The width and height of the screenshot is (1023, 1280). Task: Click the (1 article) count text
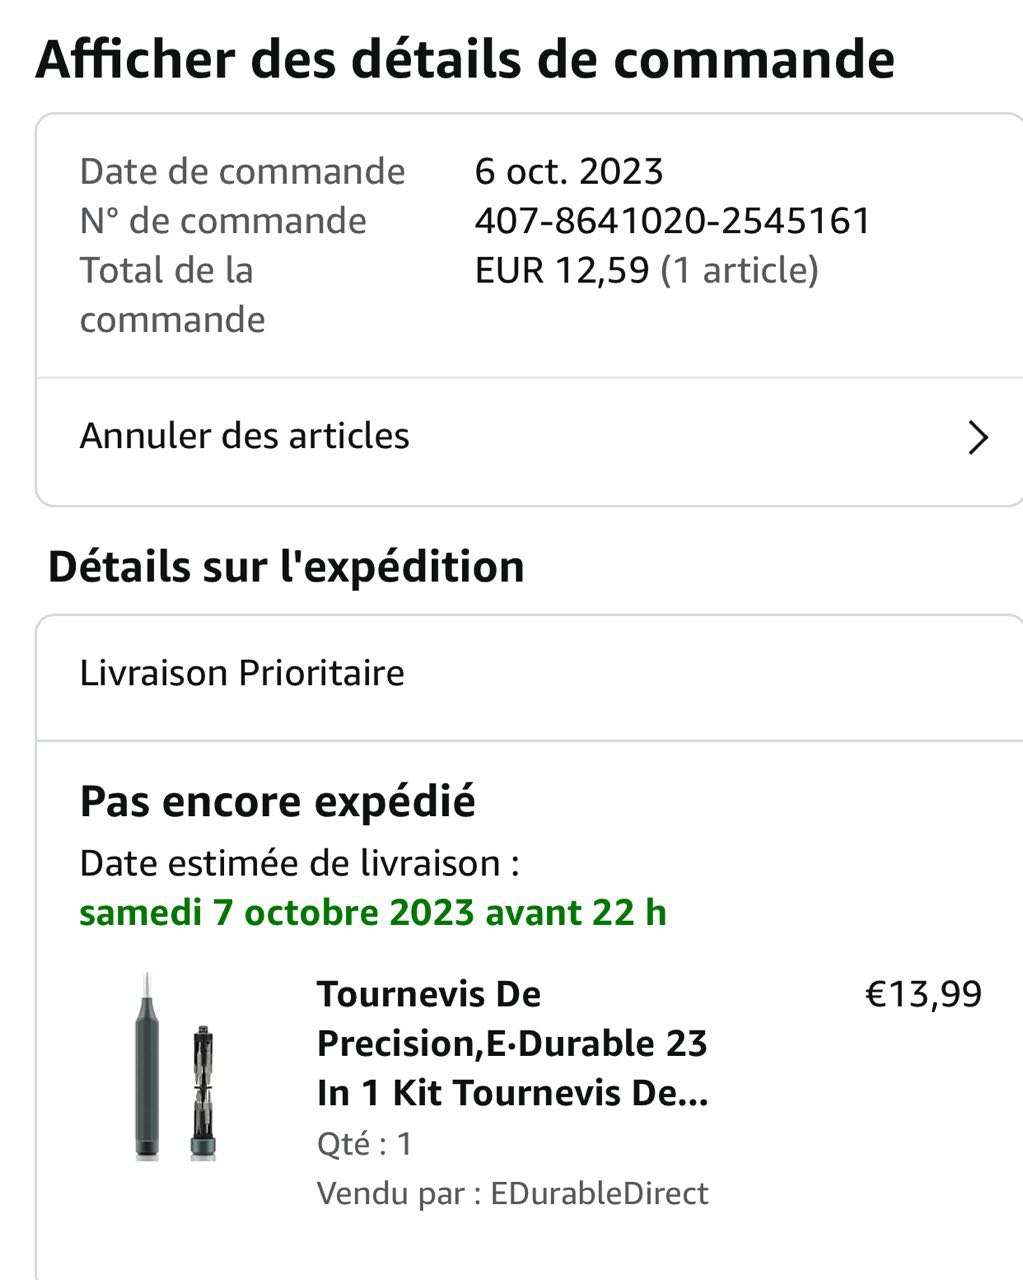tap(739, 270)
